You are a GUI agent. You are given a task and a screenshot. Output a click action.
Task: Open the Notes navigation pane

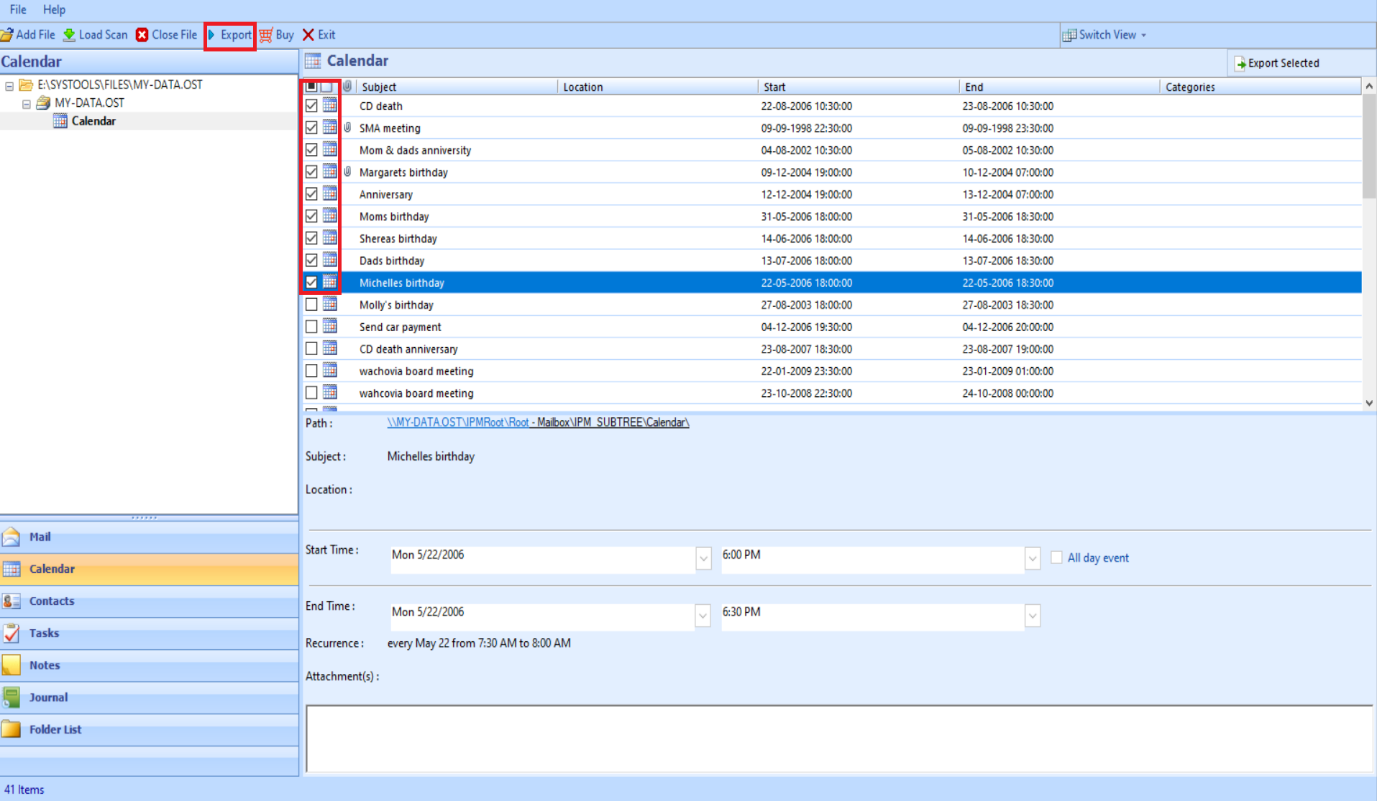pos(149,665)
